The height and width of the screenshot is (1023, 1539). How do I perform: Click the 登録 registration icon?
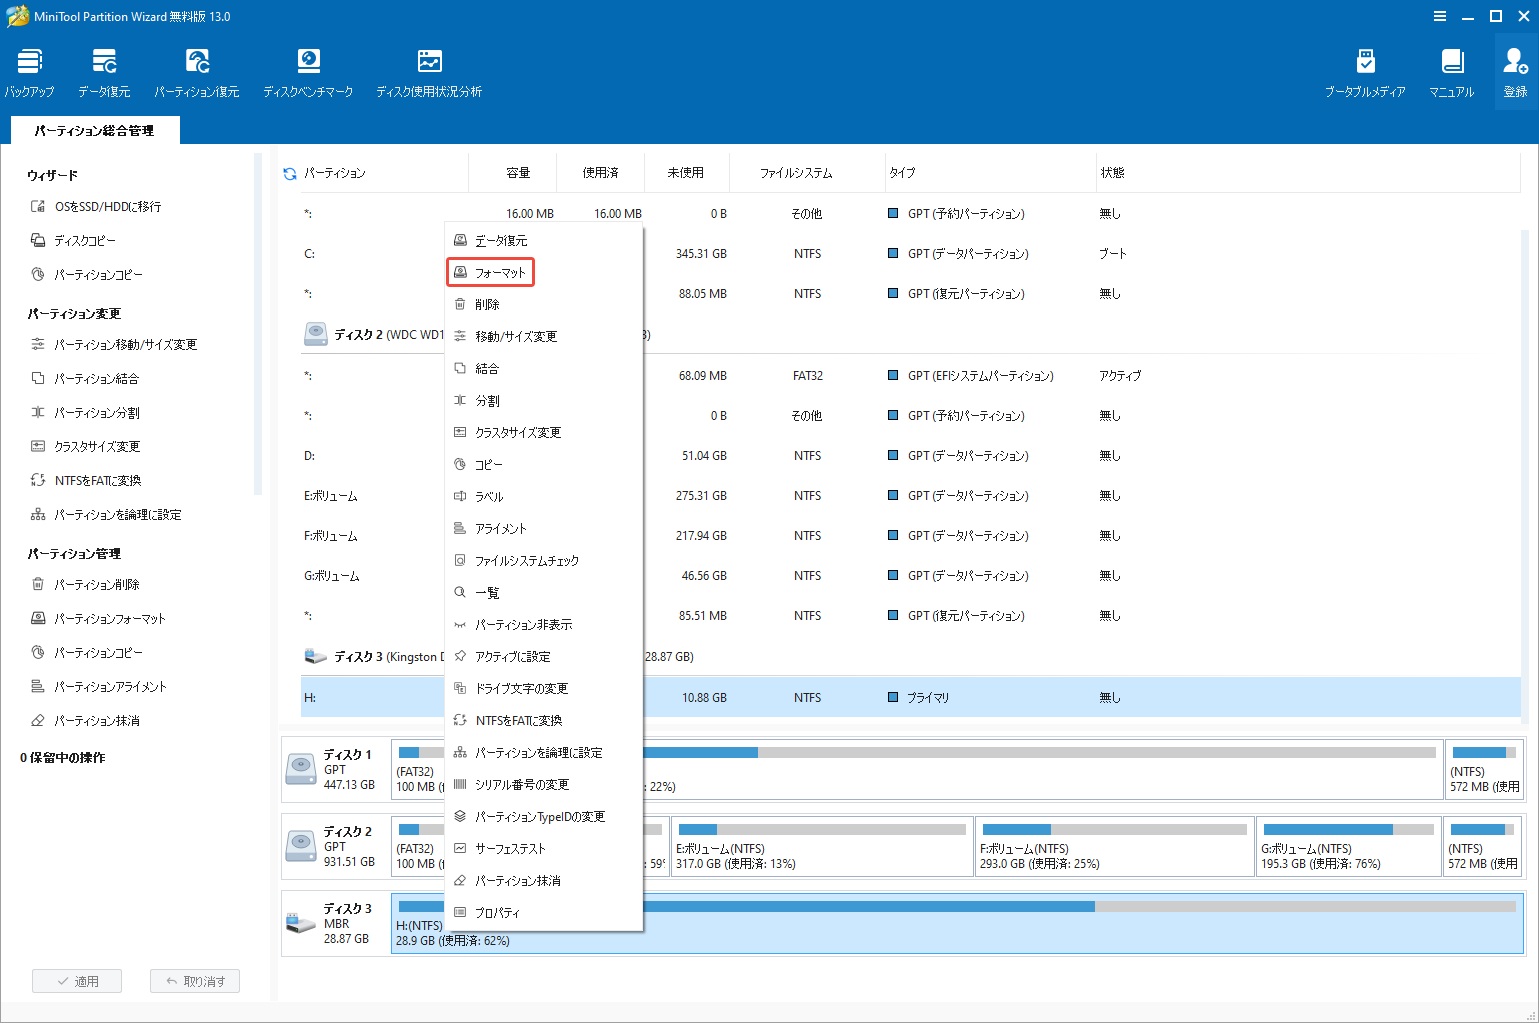[x=1514, y=70]
